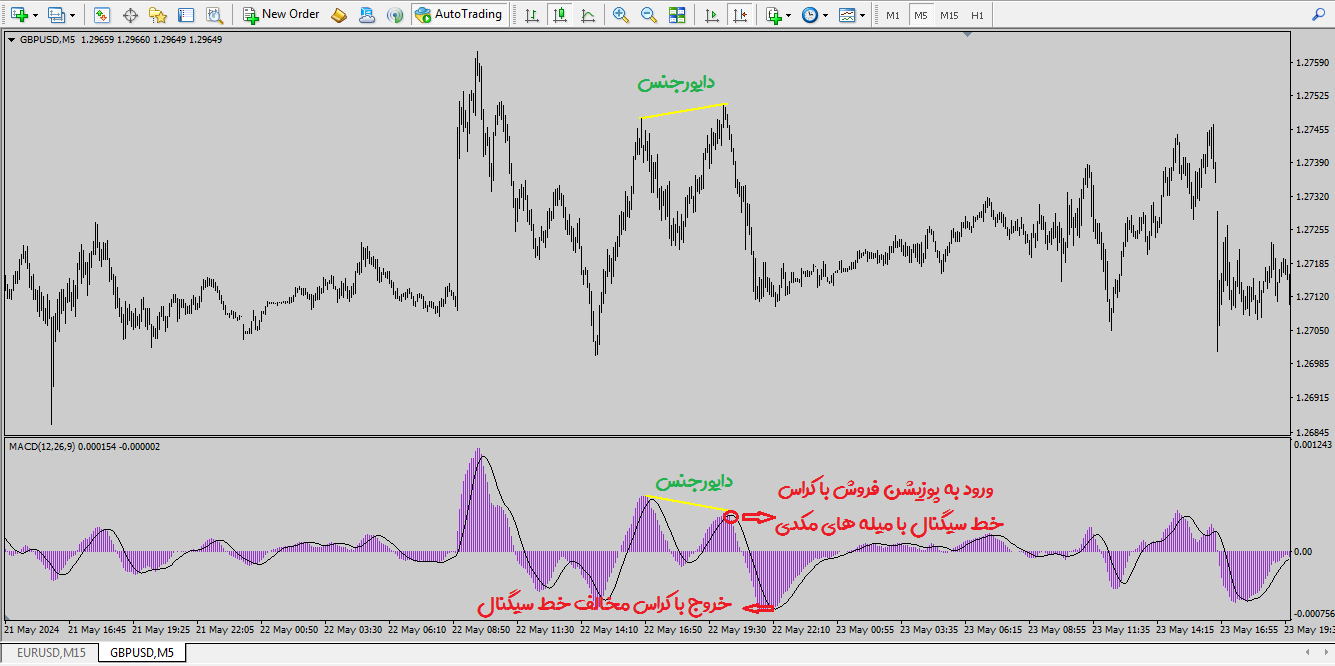Open the Market Watch window icon
1335x666 pixels.
pos(102,15)
